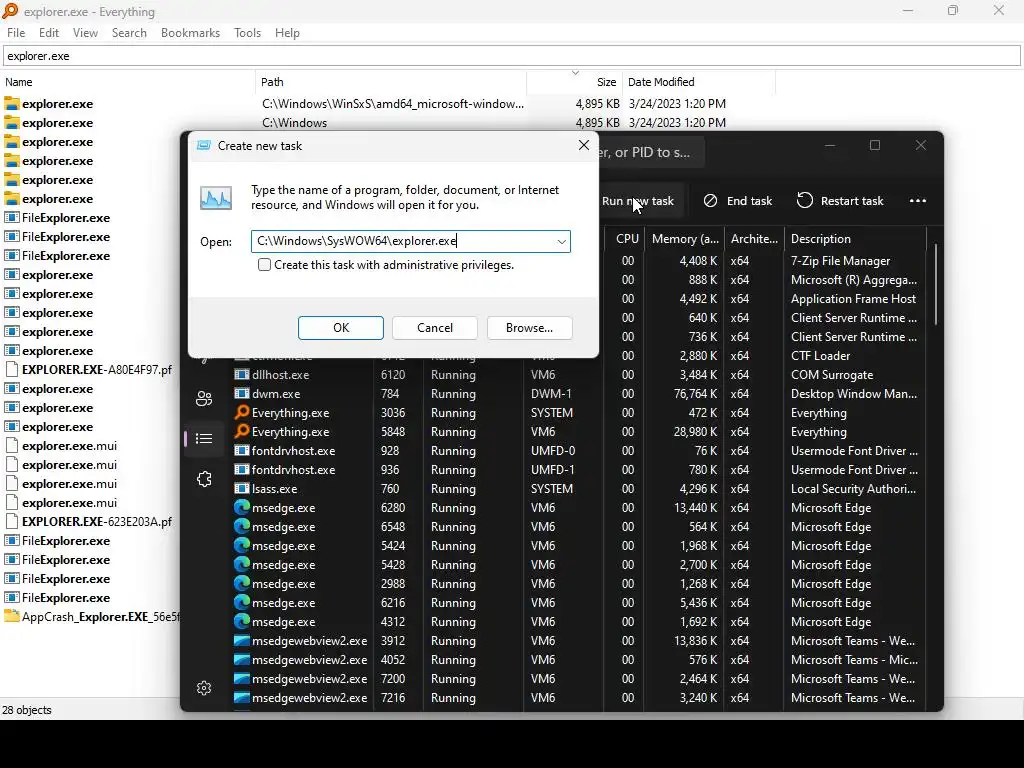Click the icon of msedgewebview2.exe PID 7216
This screenshot has width=1024, height=768.
coord(242,697)
